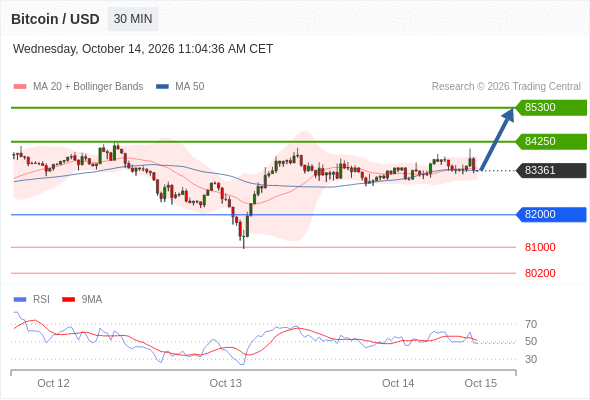Select the blue 82000 pivot price tag
The width and height of the screenshot is (590, 400).
click(551, 214)
